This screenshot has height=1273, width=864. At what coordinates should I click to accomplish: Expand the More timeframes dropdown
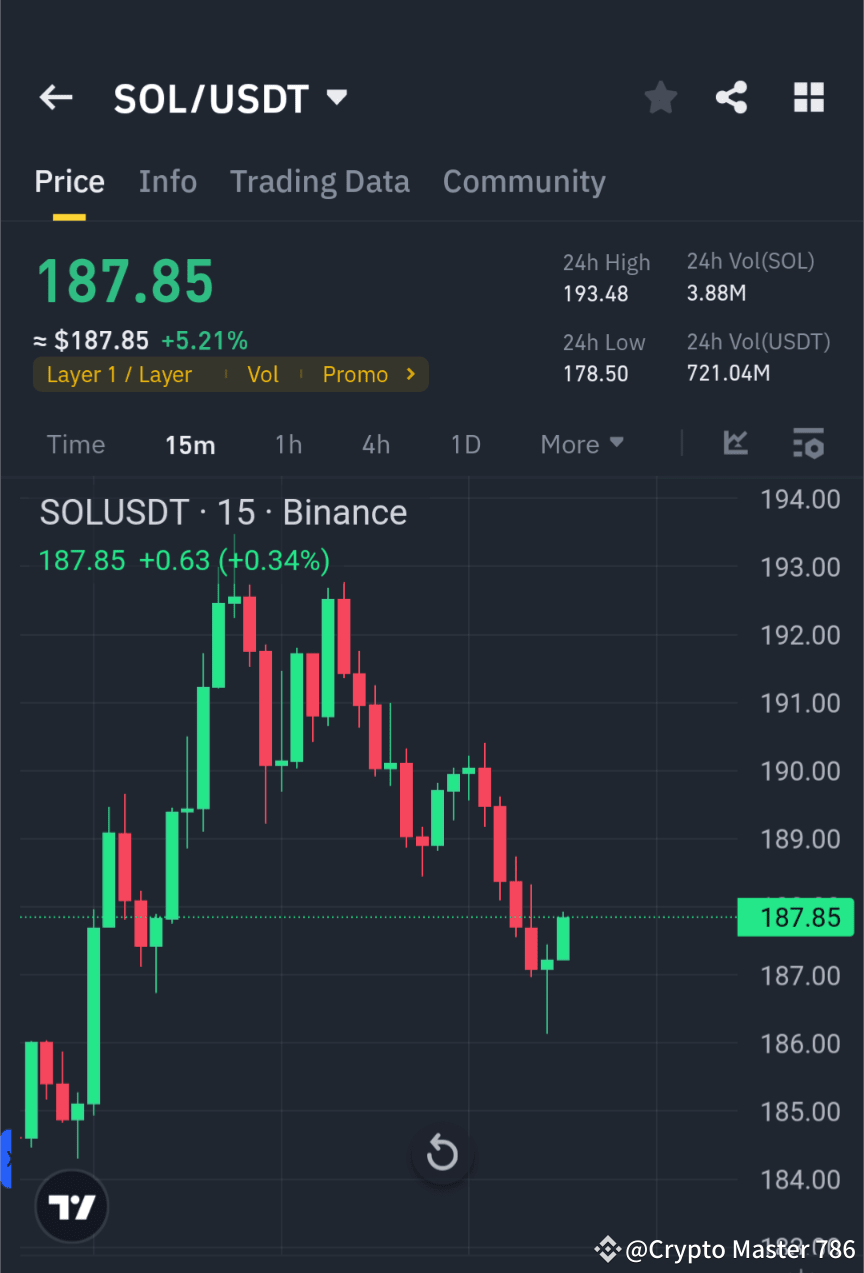(582, 444)
